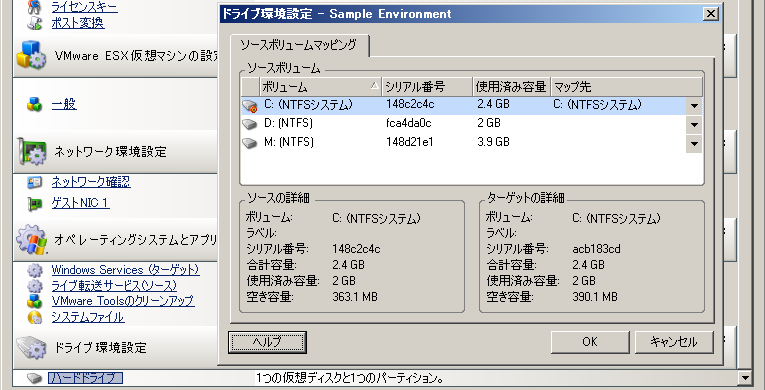Expand map-to dropdown for D: volume
765x390 pixels.
pos(694,125)
